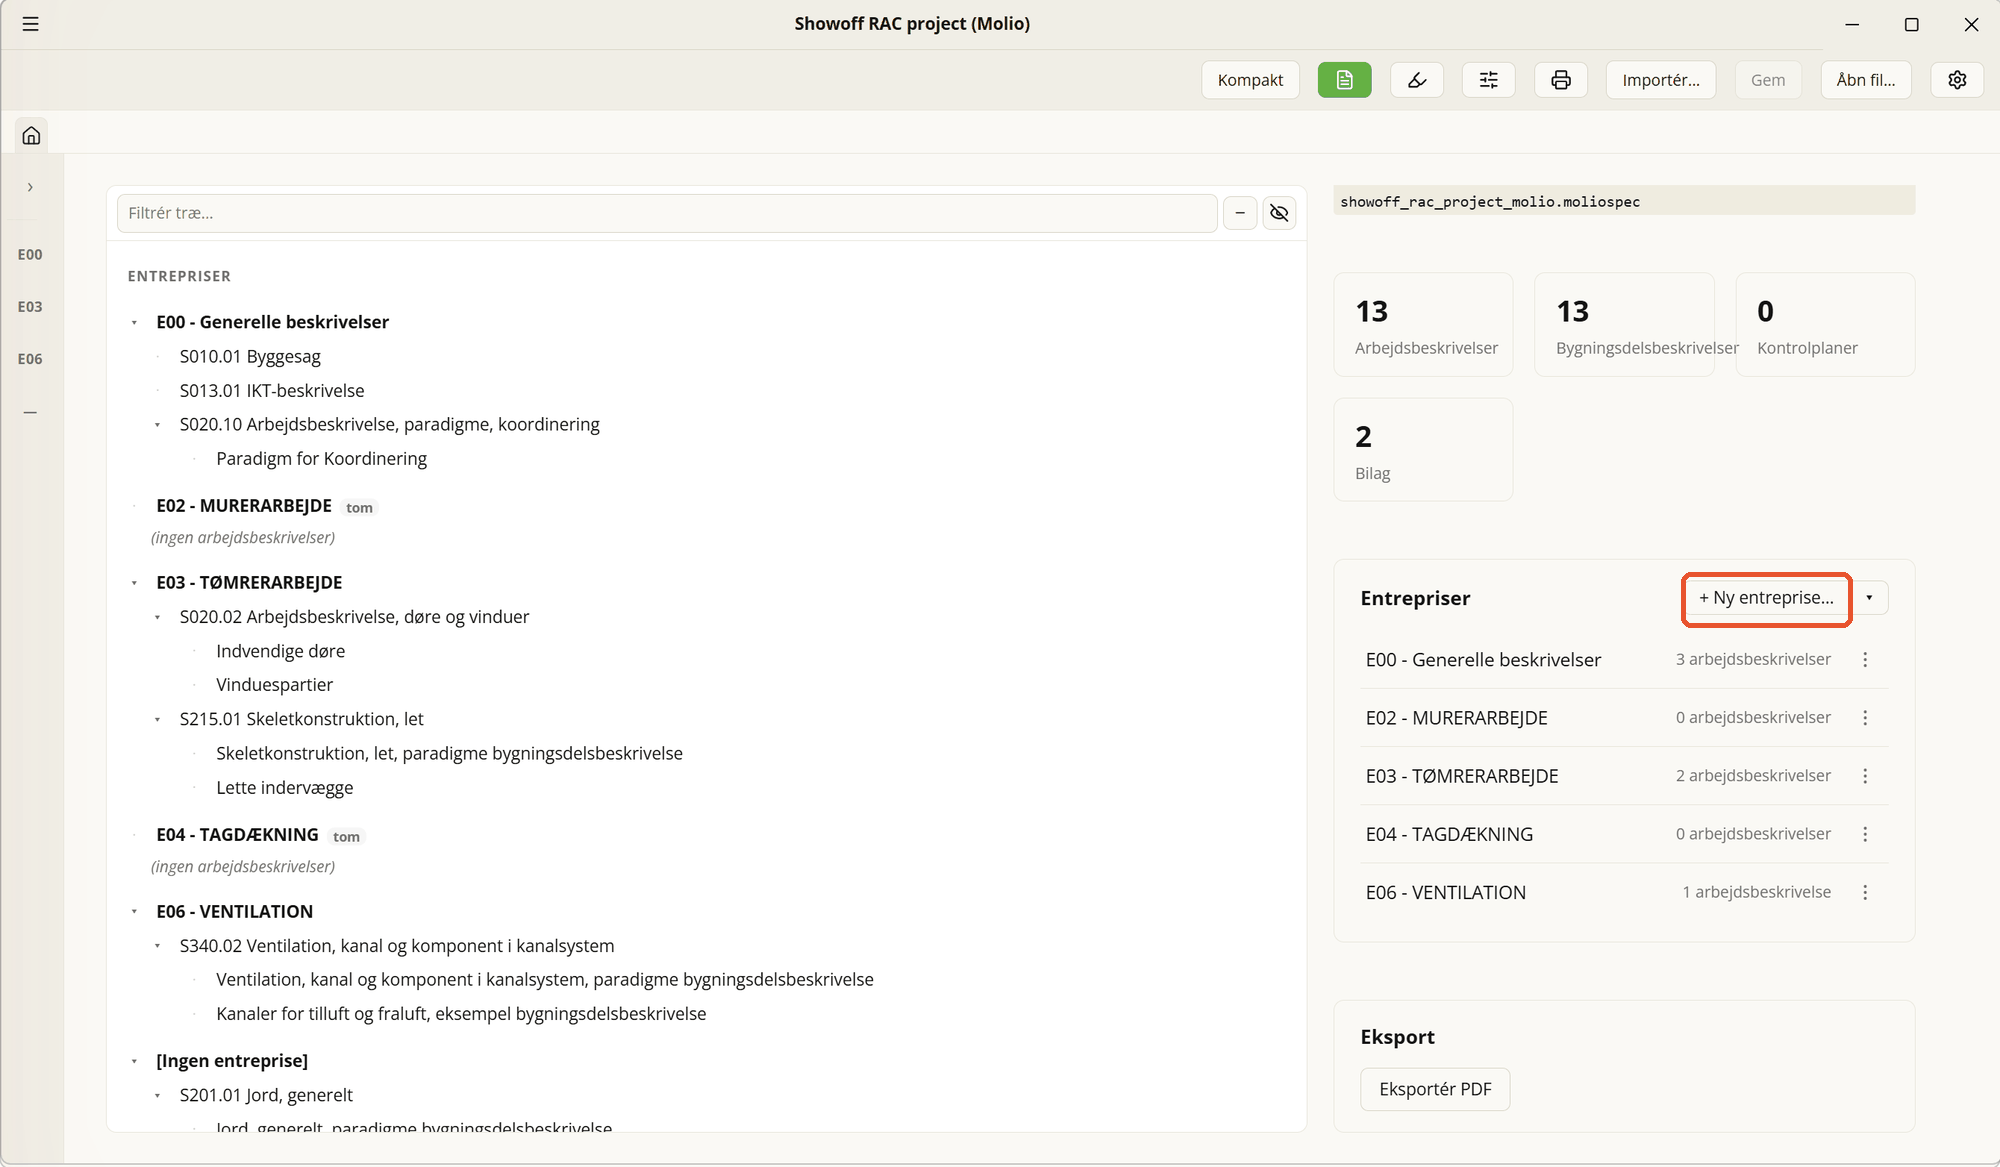
Task: Select the dash item in sidebar
Action: click(30, 412)
